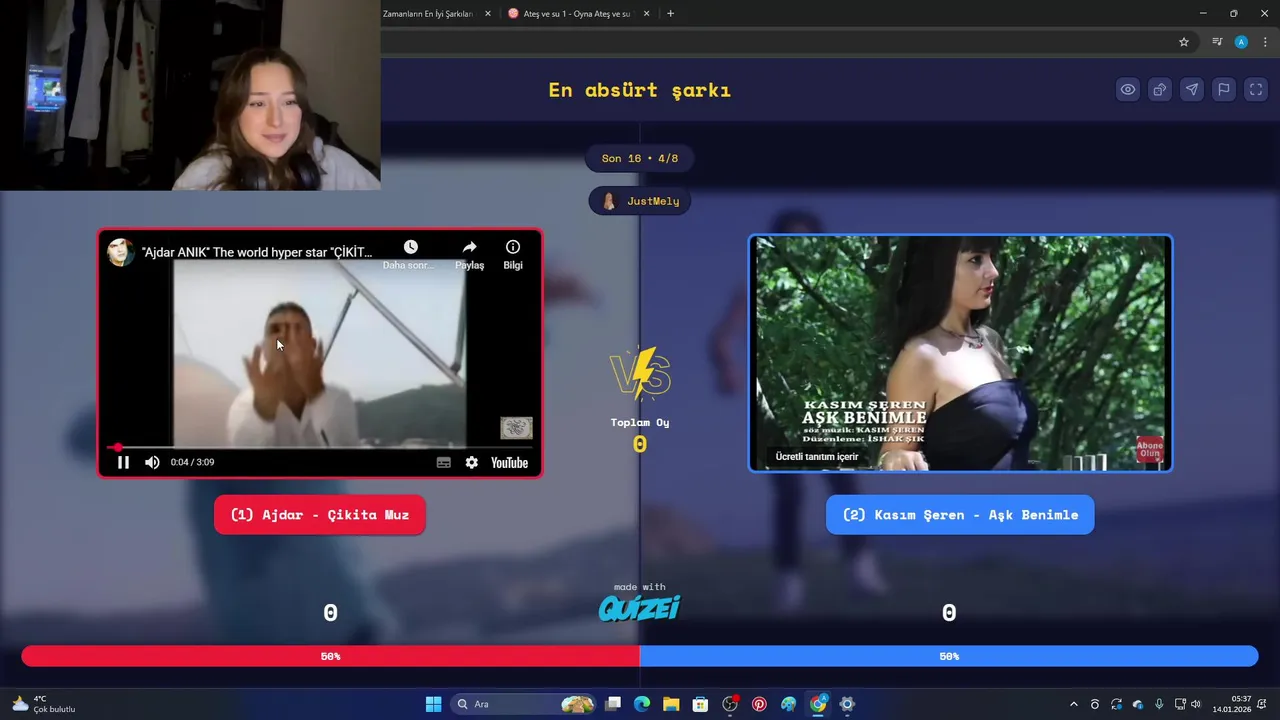Bookmark this page with the star icon

[1184, 42]
